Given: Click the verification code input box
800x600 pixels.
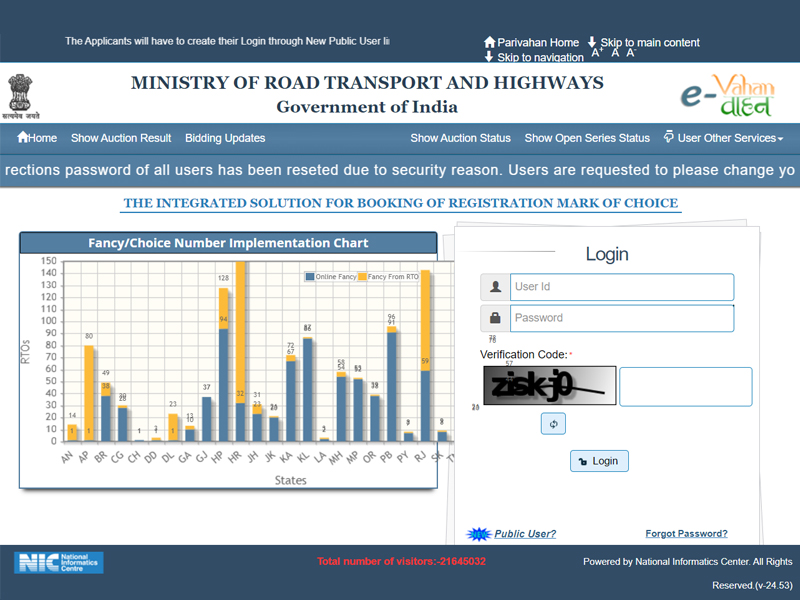Looking at the screenshot, I should (686, 386).
